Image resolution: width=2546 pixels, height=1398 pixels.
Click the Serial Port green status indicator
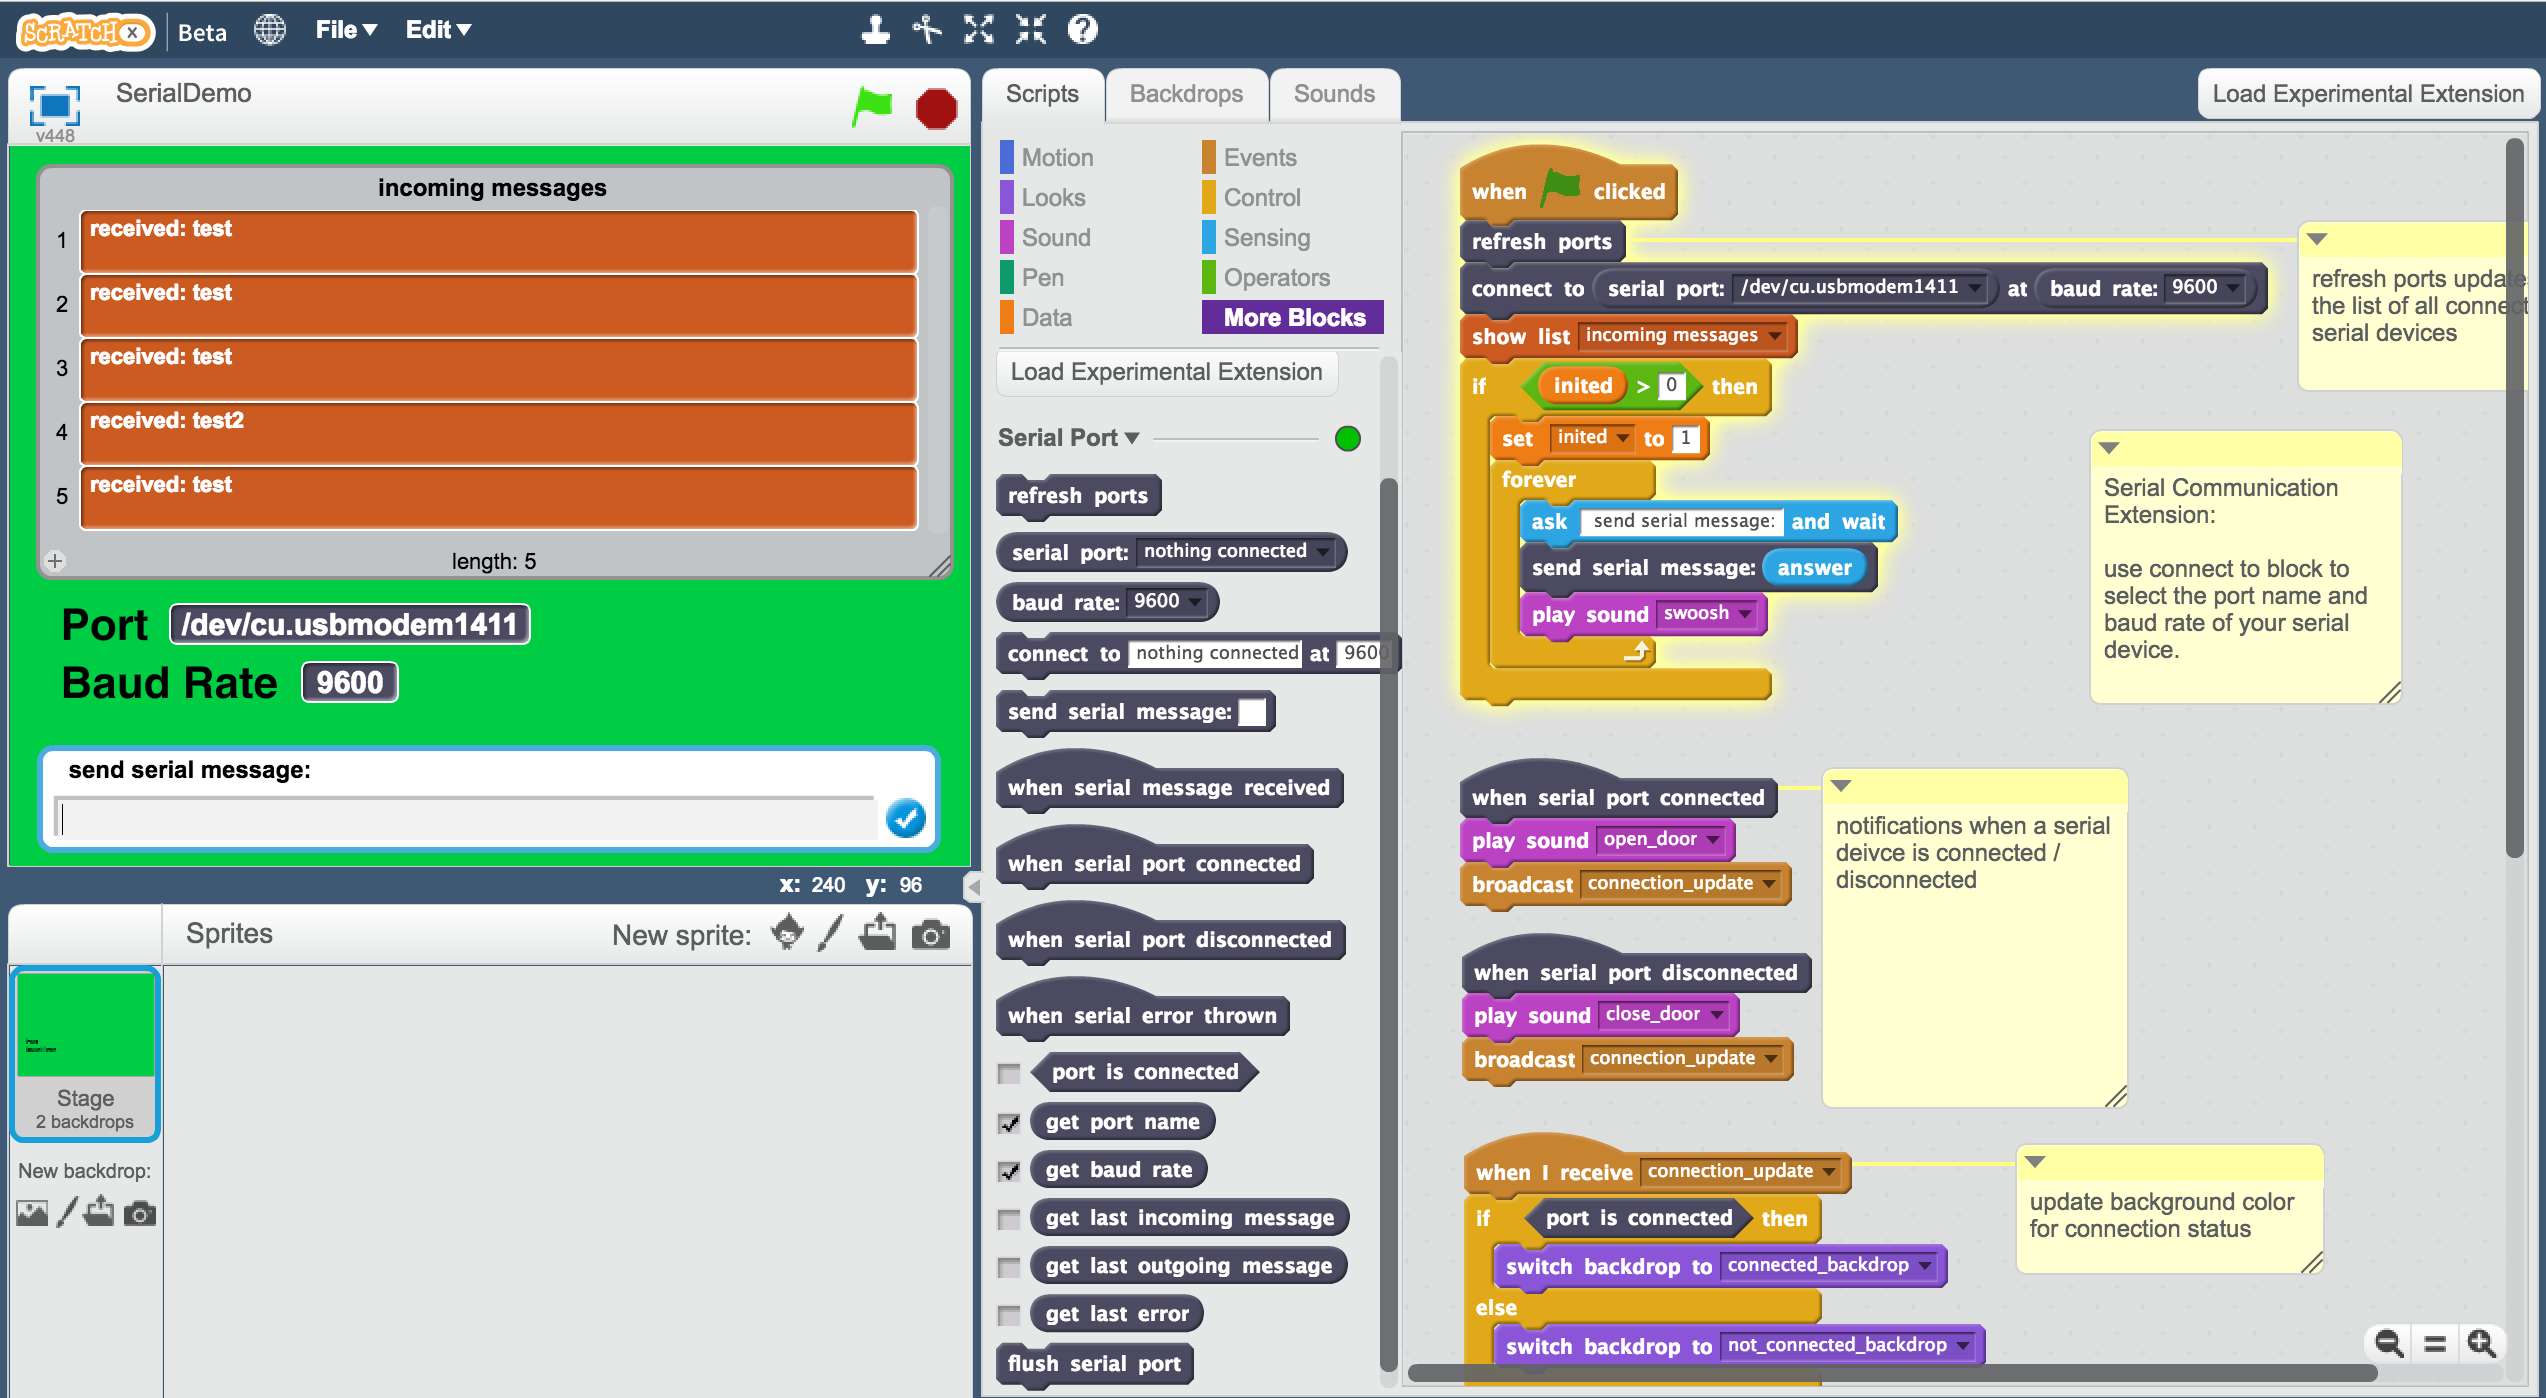pyautogui.click(x=1348, y=438)
